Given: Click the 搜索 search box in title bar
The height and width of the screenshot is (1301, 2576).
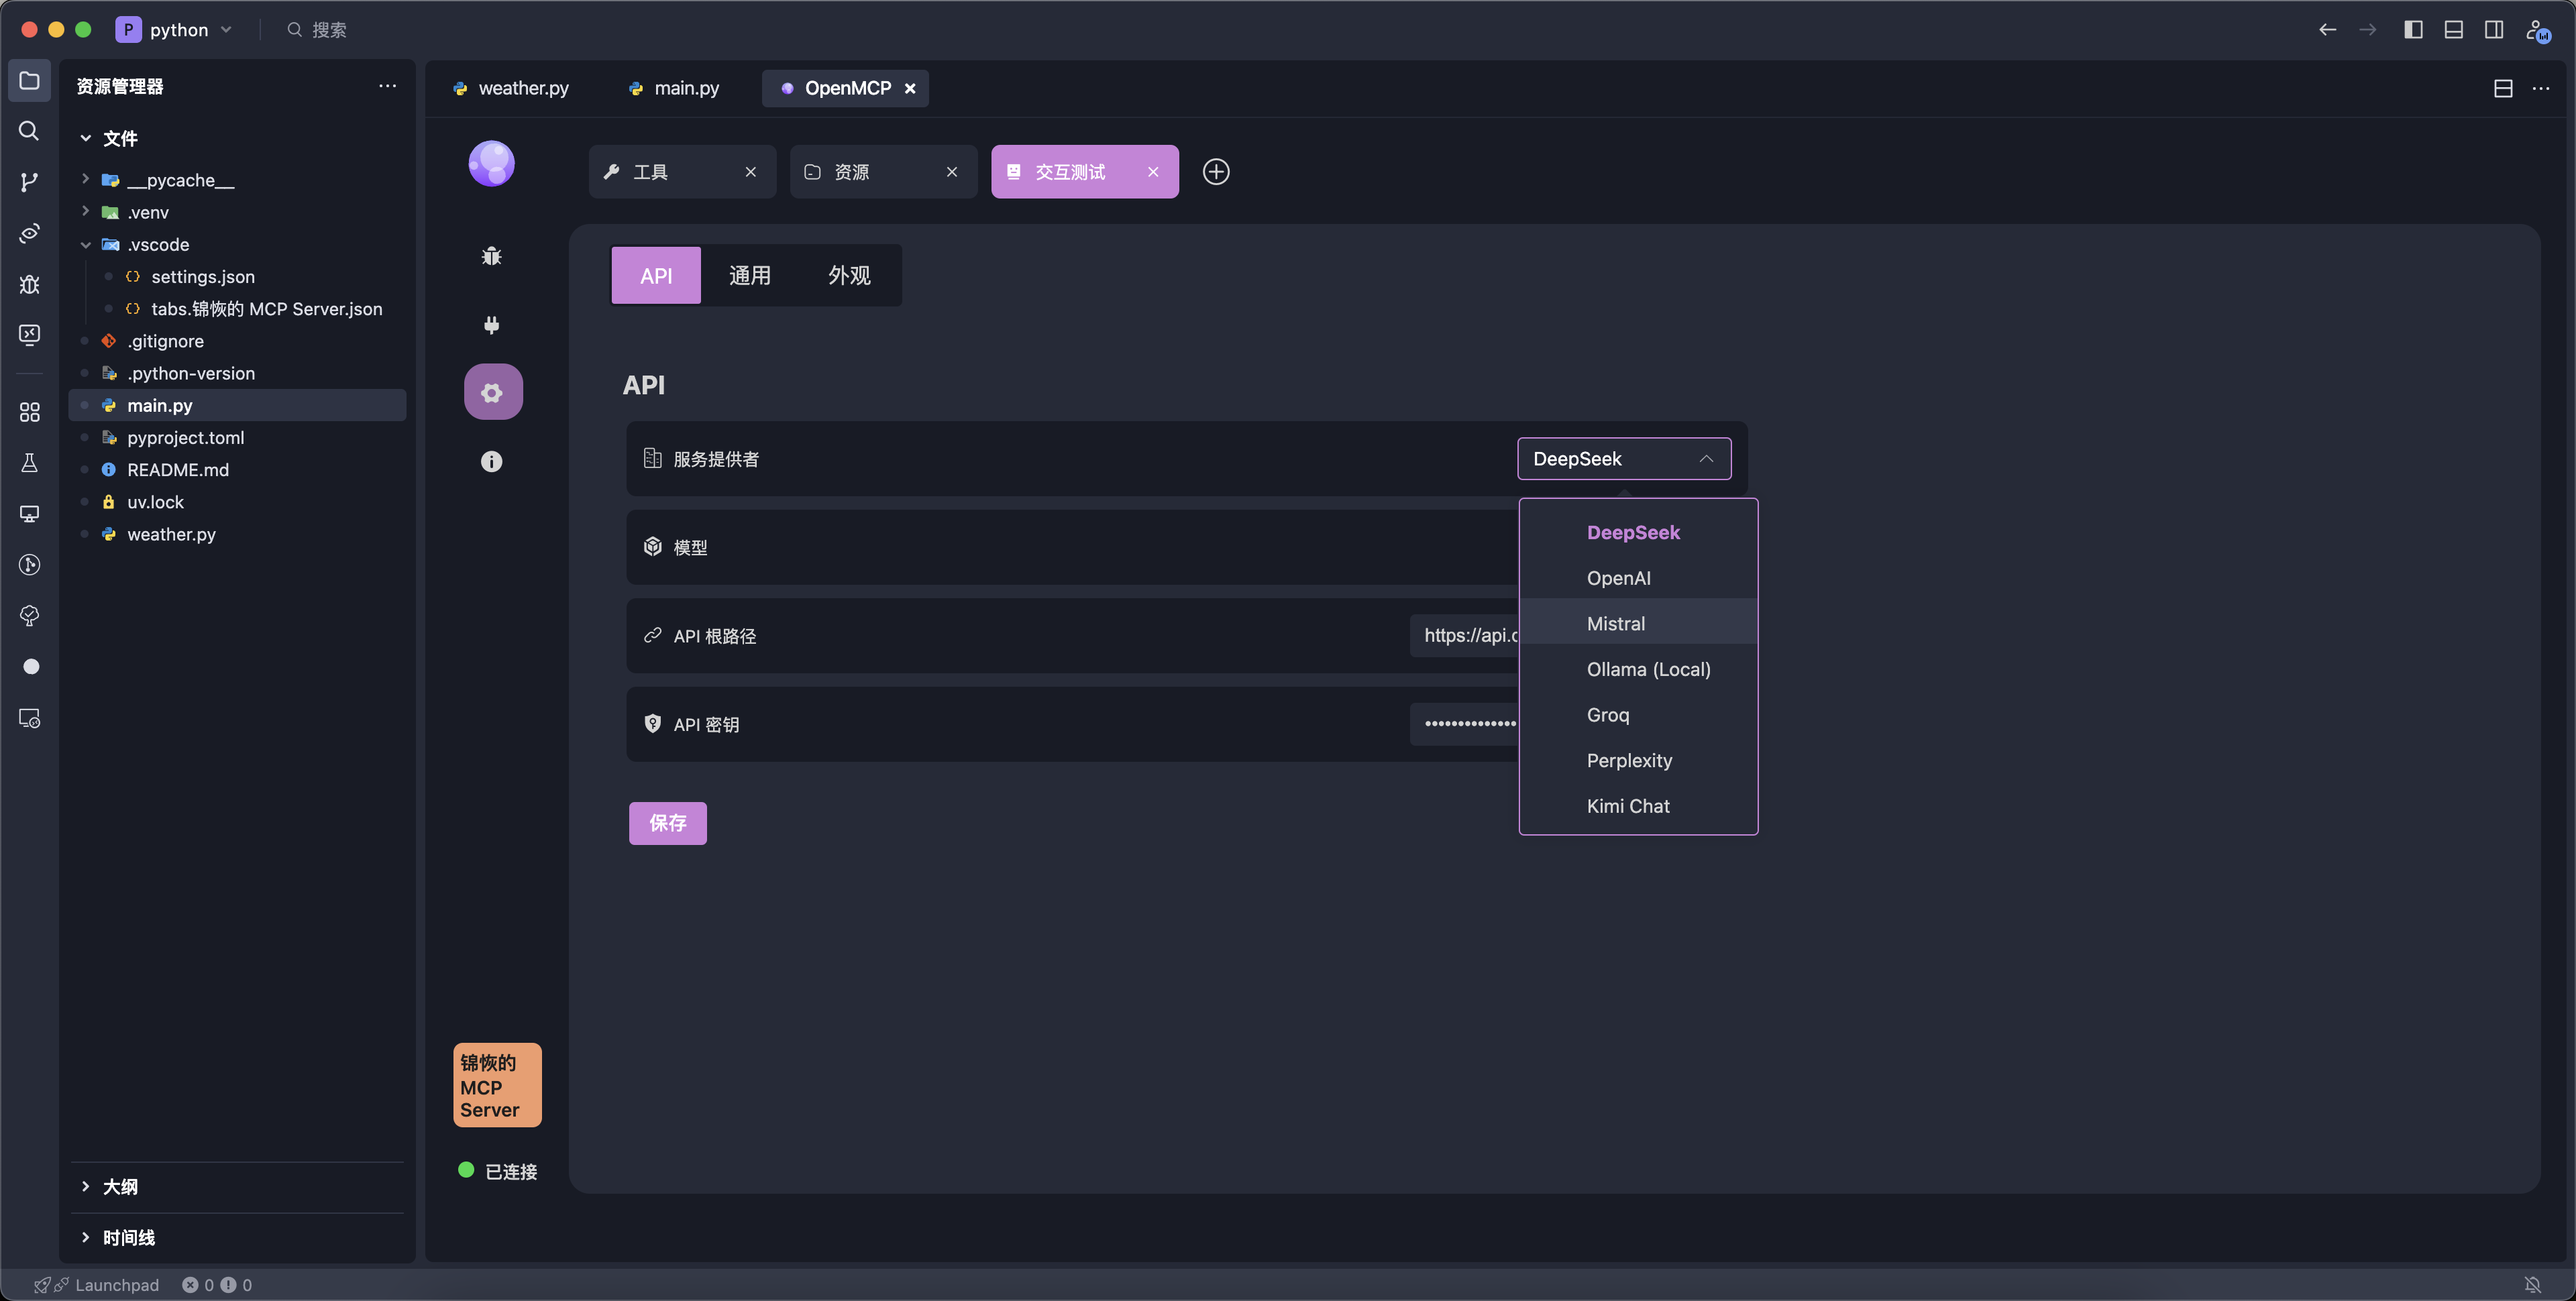Looking at the screenshot, I should coord(318,30).
